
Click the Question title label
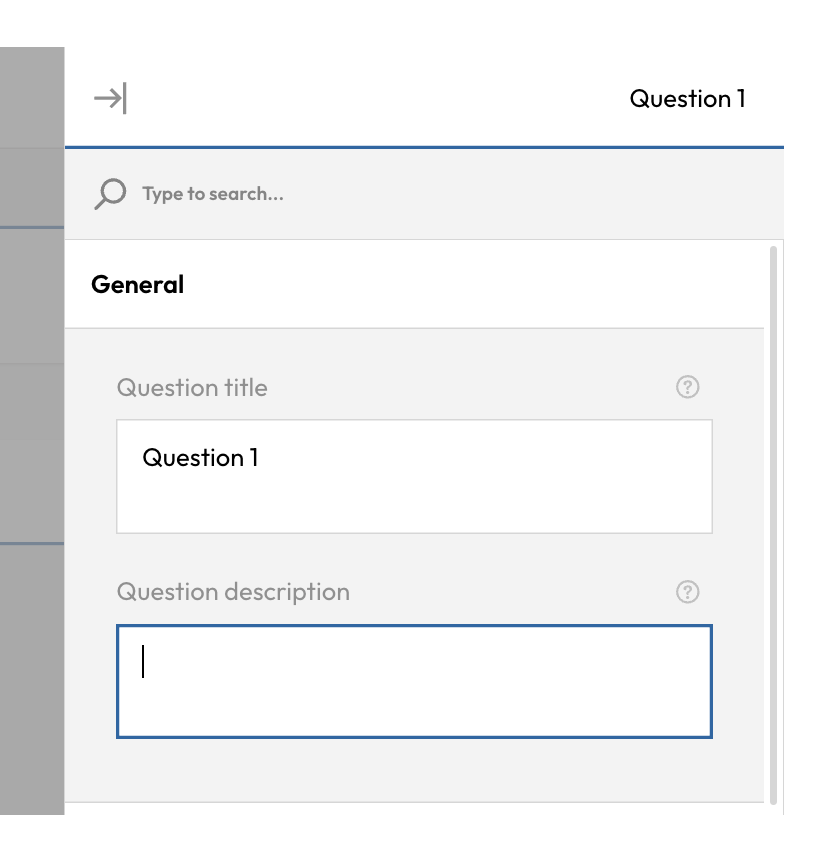click(x=192, y=387)
